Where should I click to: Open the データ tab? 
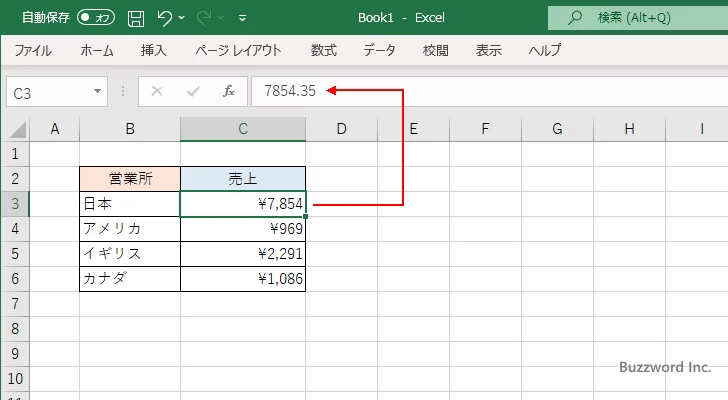pyautogui.click(x=379, y=50)
